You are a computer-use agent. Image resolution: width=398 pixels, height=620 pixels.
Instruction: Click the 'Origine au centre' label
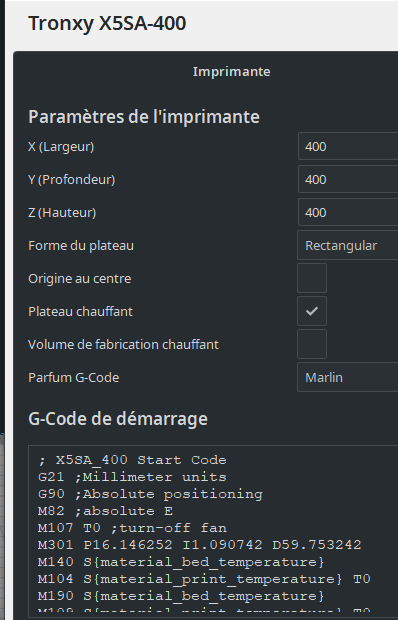click(79, 278)
